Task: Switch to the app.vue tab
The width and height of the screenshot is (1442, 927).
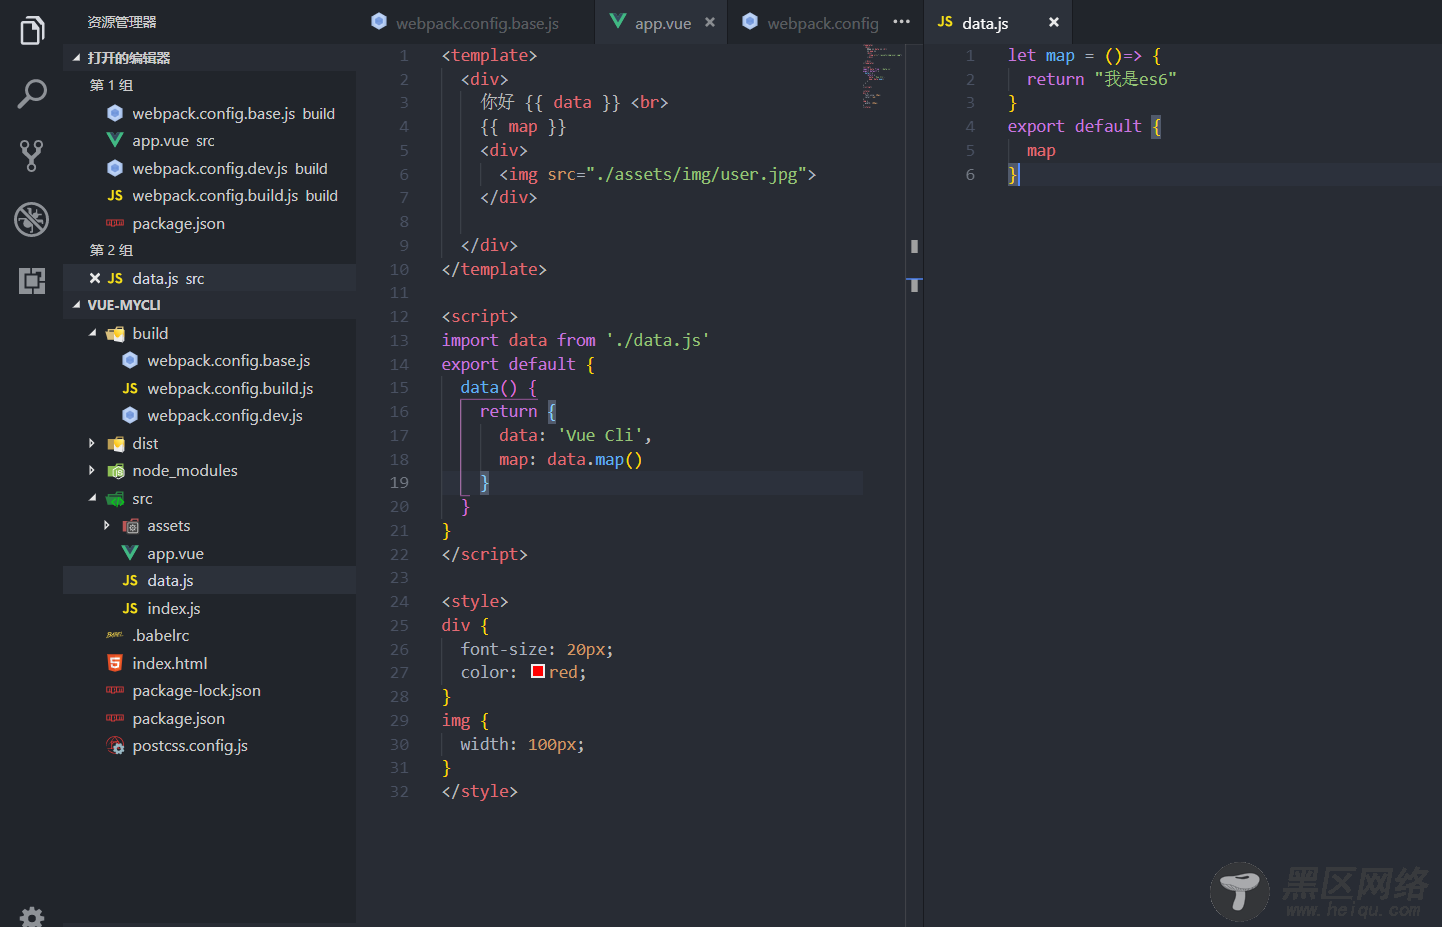Action: click(662, 22)
